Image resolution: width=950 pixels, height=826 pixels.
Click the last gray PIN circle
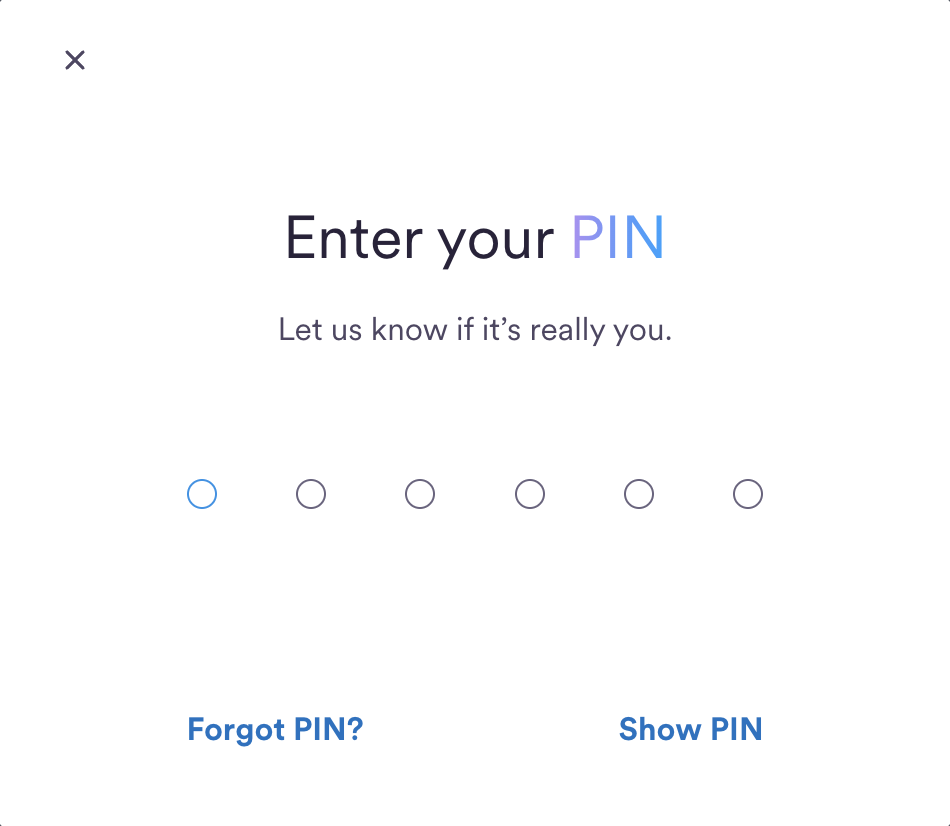tap(748, 494)
